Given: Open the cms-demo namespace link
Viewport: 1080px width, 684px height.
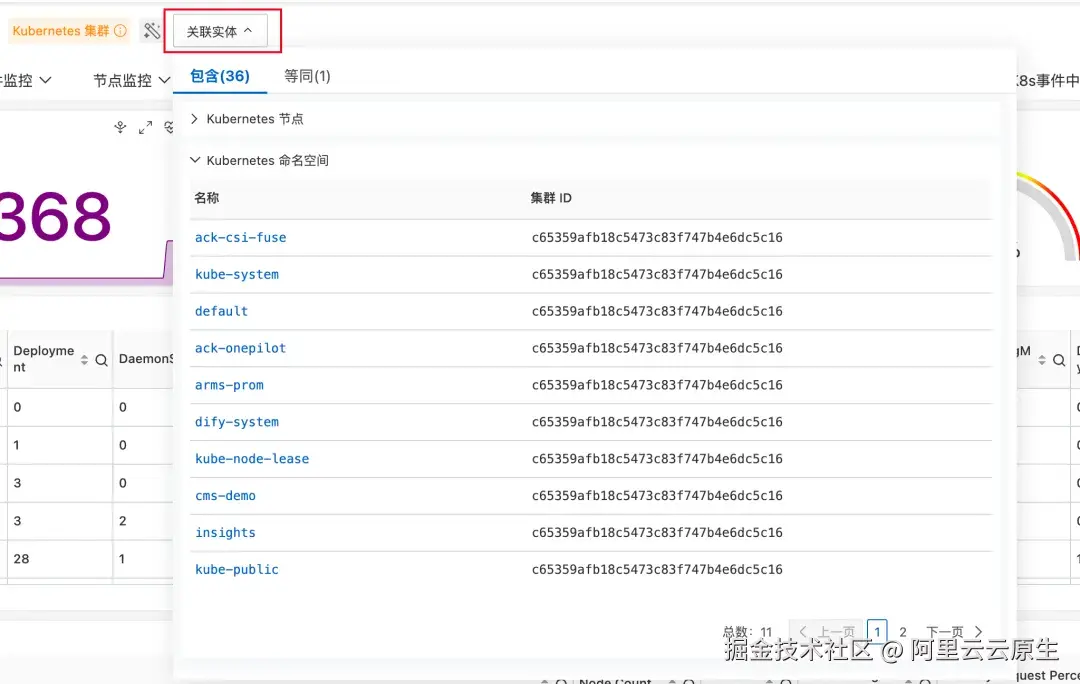Looking at the screenshot, I should pyautogui.click(x=225, y=496).
